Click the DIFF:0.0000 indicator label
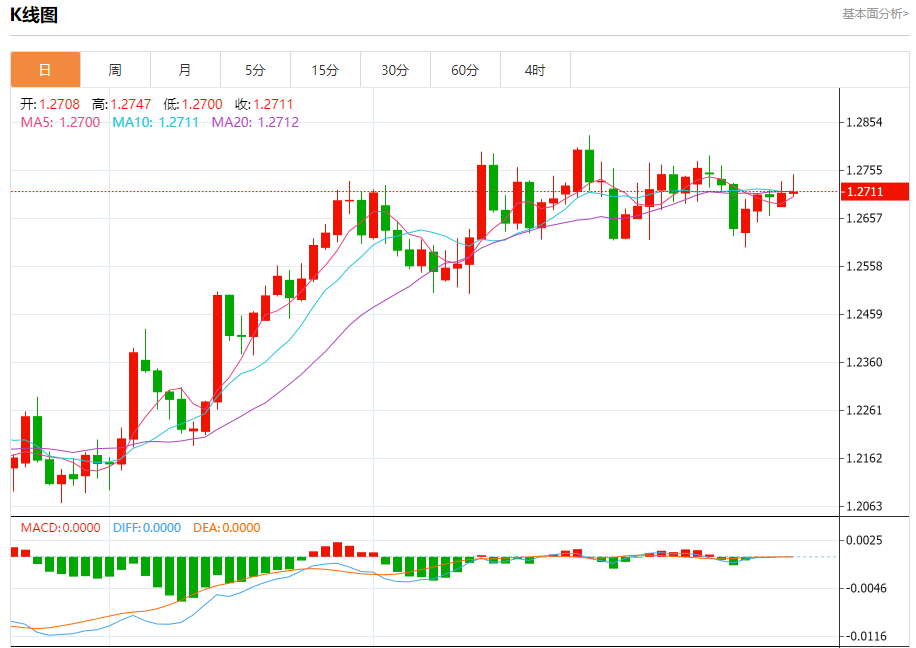The height and width of the screenshot is (648, 916). pos(147,528)
